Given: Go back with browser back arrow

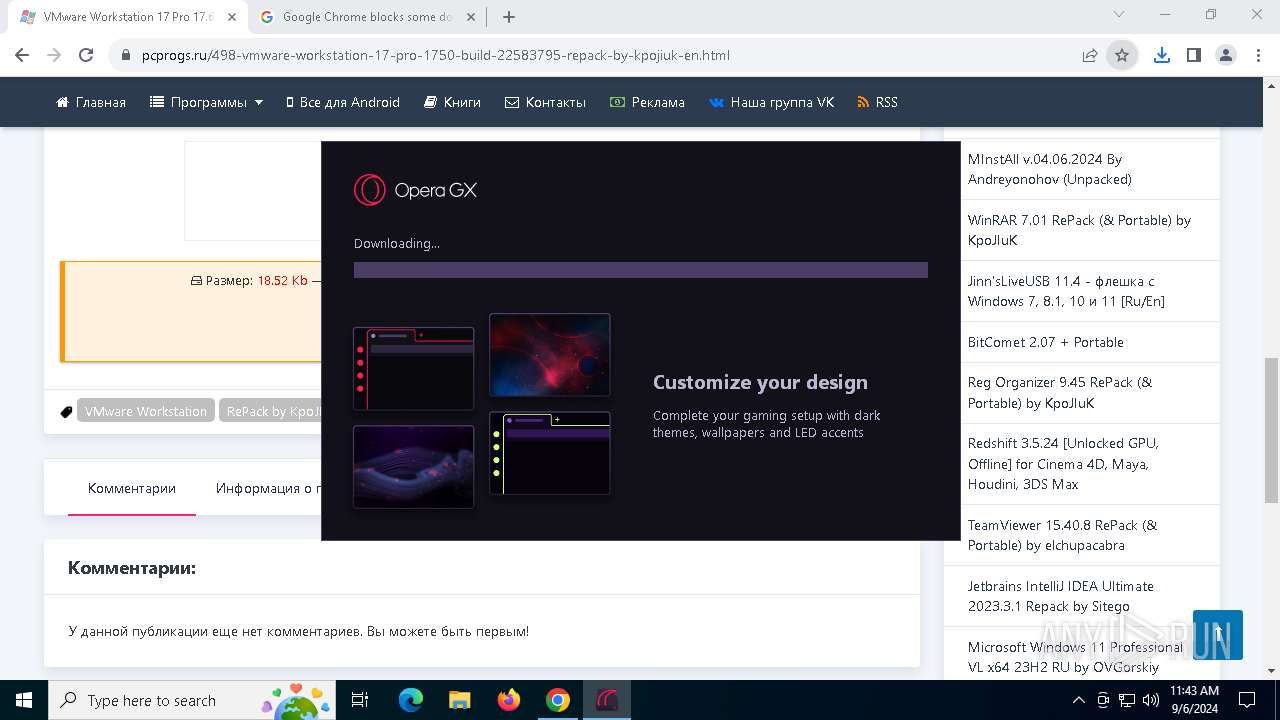Looking at the screenshot, I should coord(22,55).
